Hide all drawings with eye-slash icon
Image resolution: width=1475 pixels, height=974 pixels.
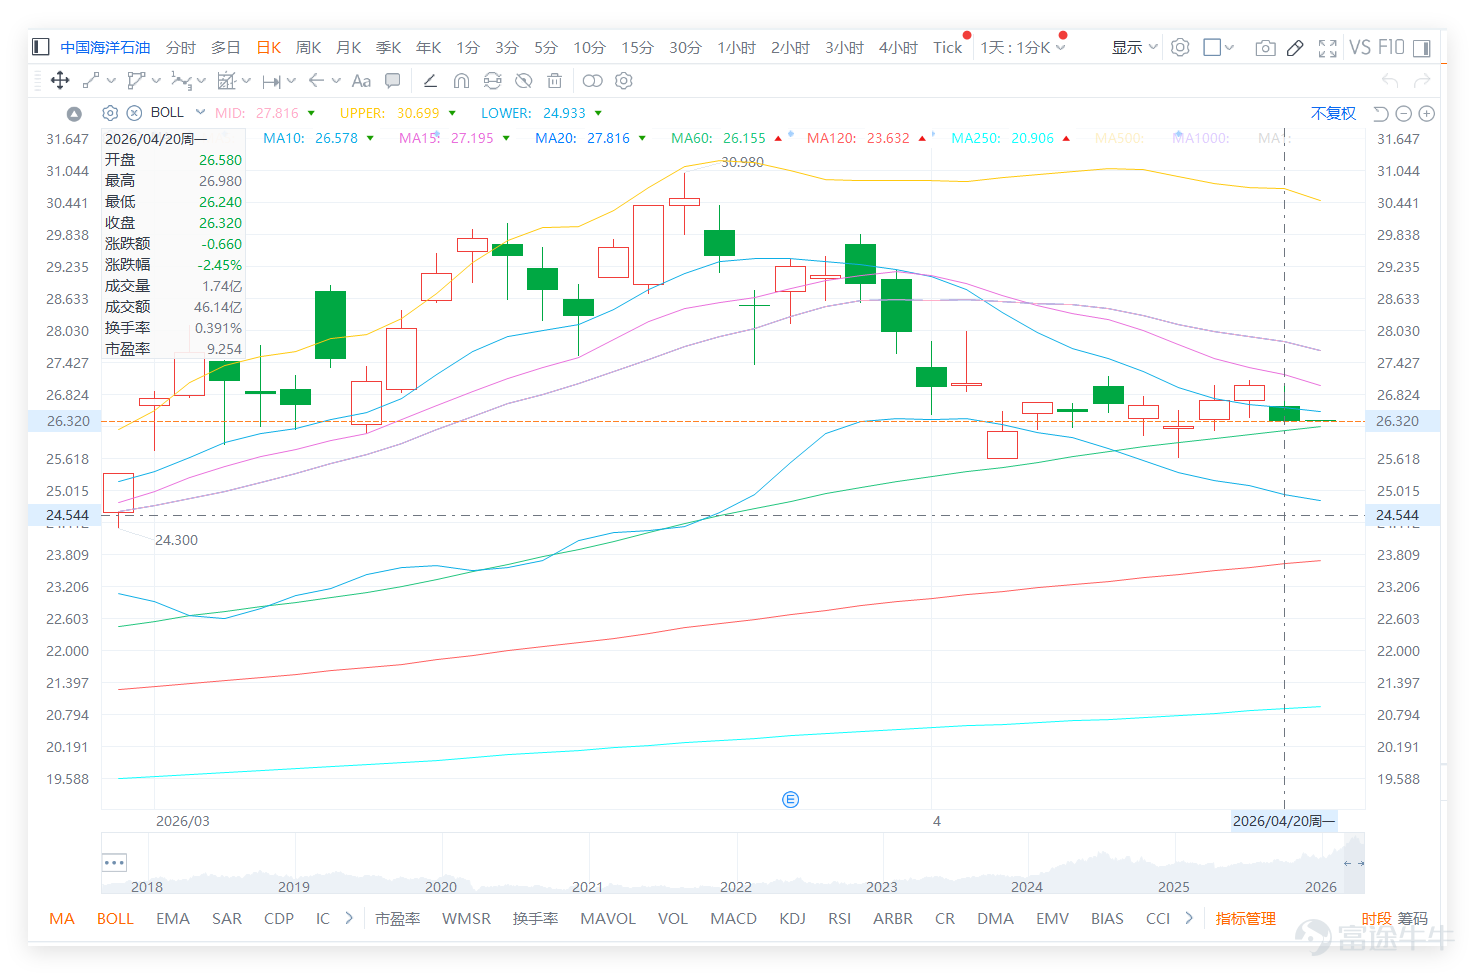[x=523, y=81]
